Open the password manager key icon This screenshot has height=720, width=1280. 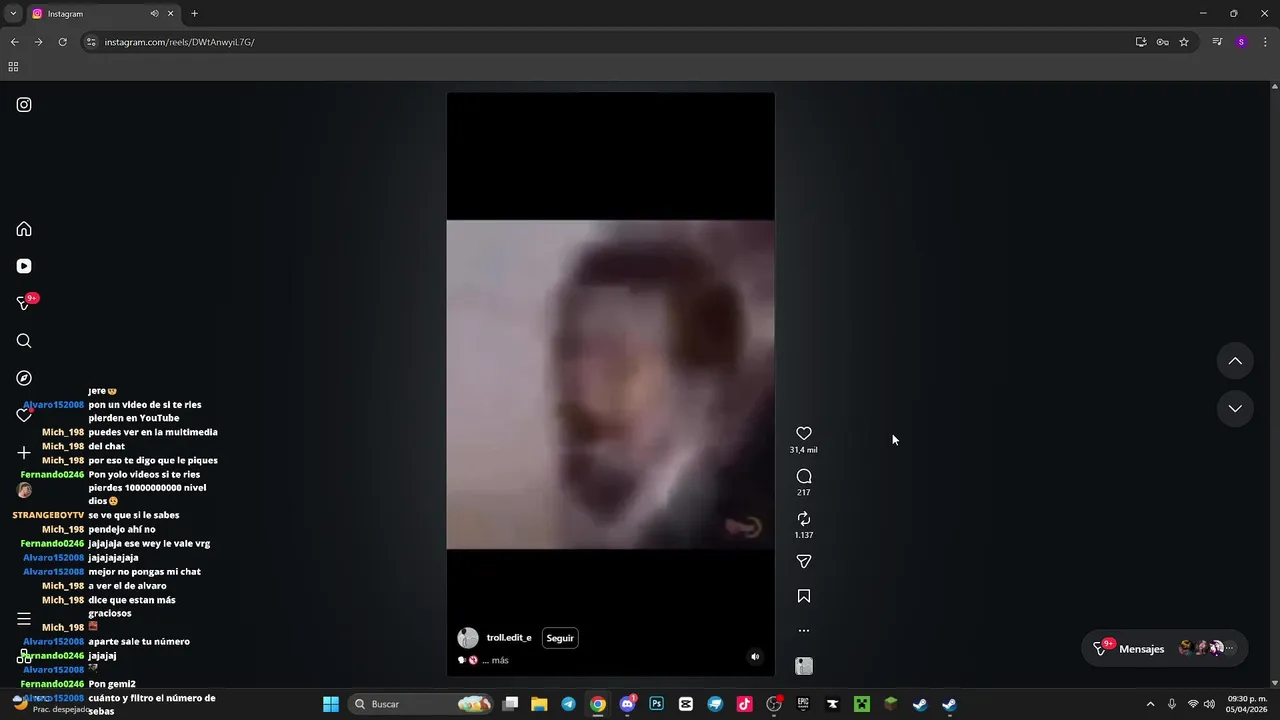coord(1162,42)
